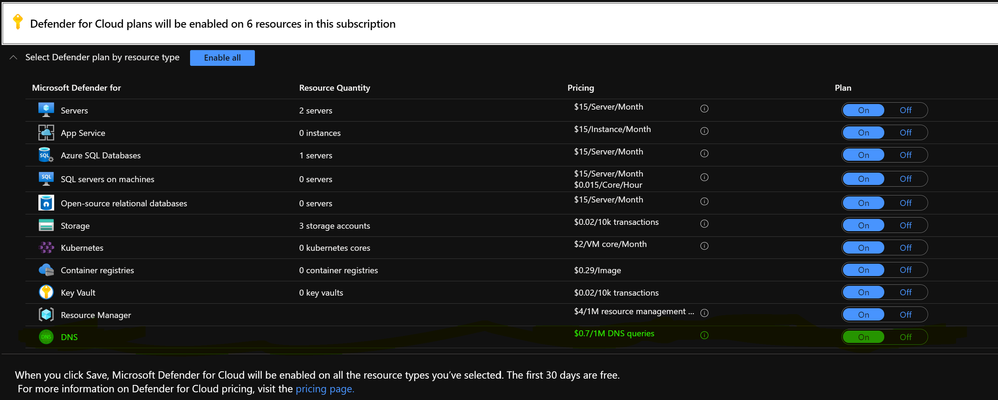Click the App Service icon
Image resolution: width=998 pixels, height=400 pixels.
pyautogui.click(x=46, y=132)
